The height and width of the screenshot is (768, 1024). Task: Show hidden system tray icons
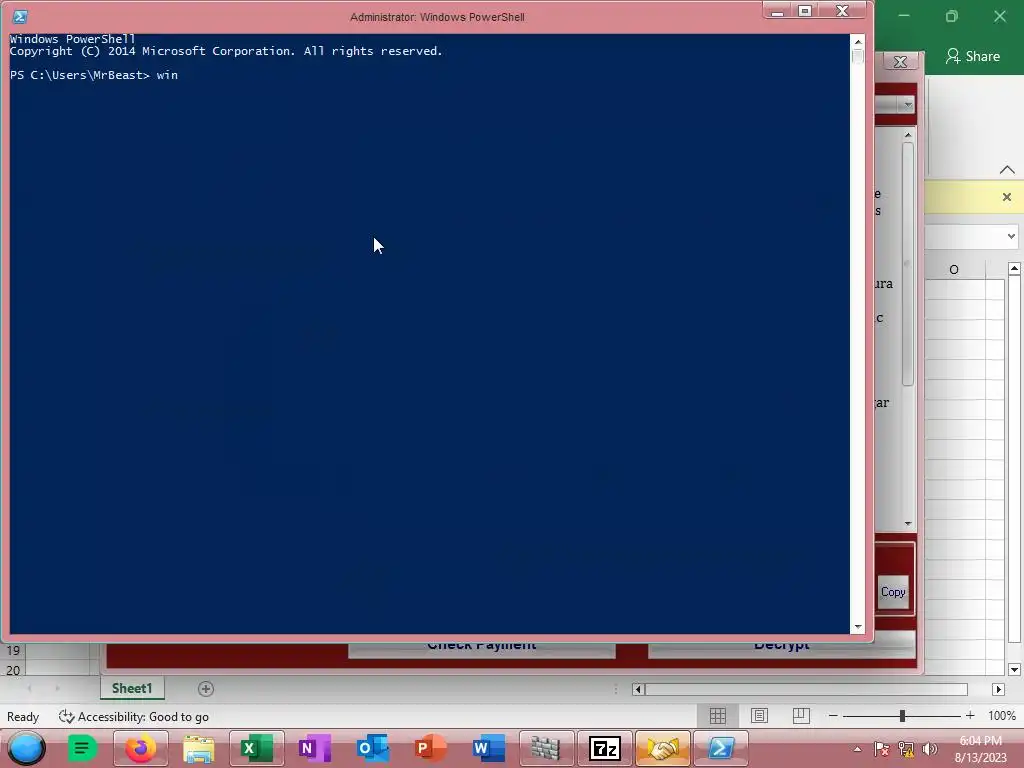pos(857,749)
